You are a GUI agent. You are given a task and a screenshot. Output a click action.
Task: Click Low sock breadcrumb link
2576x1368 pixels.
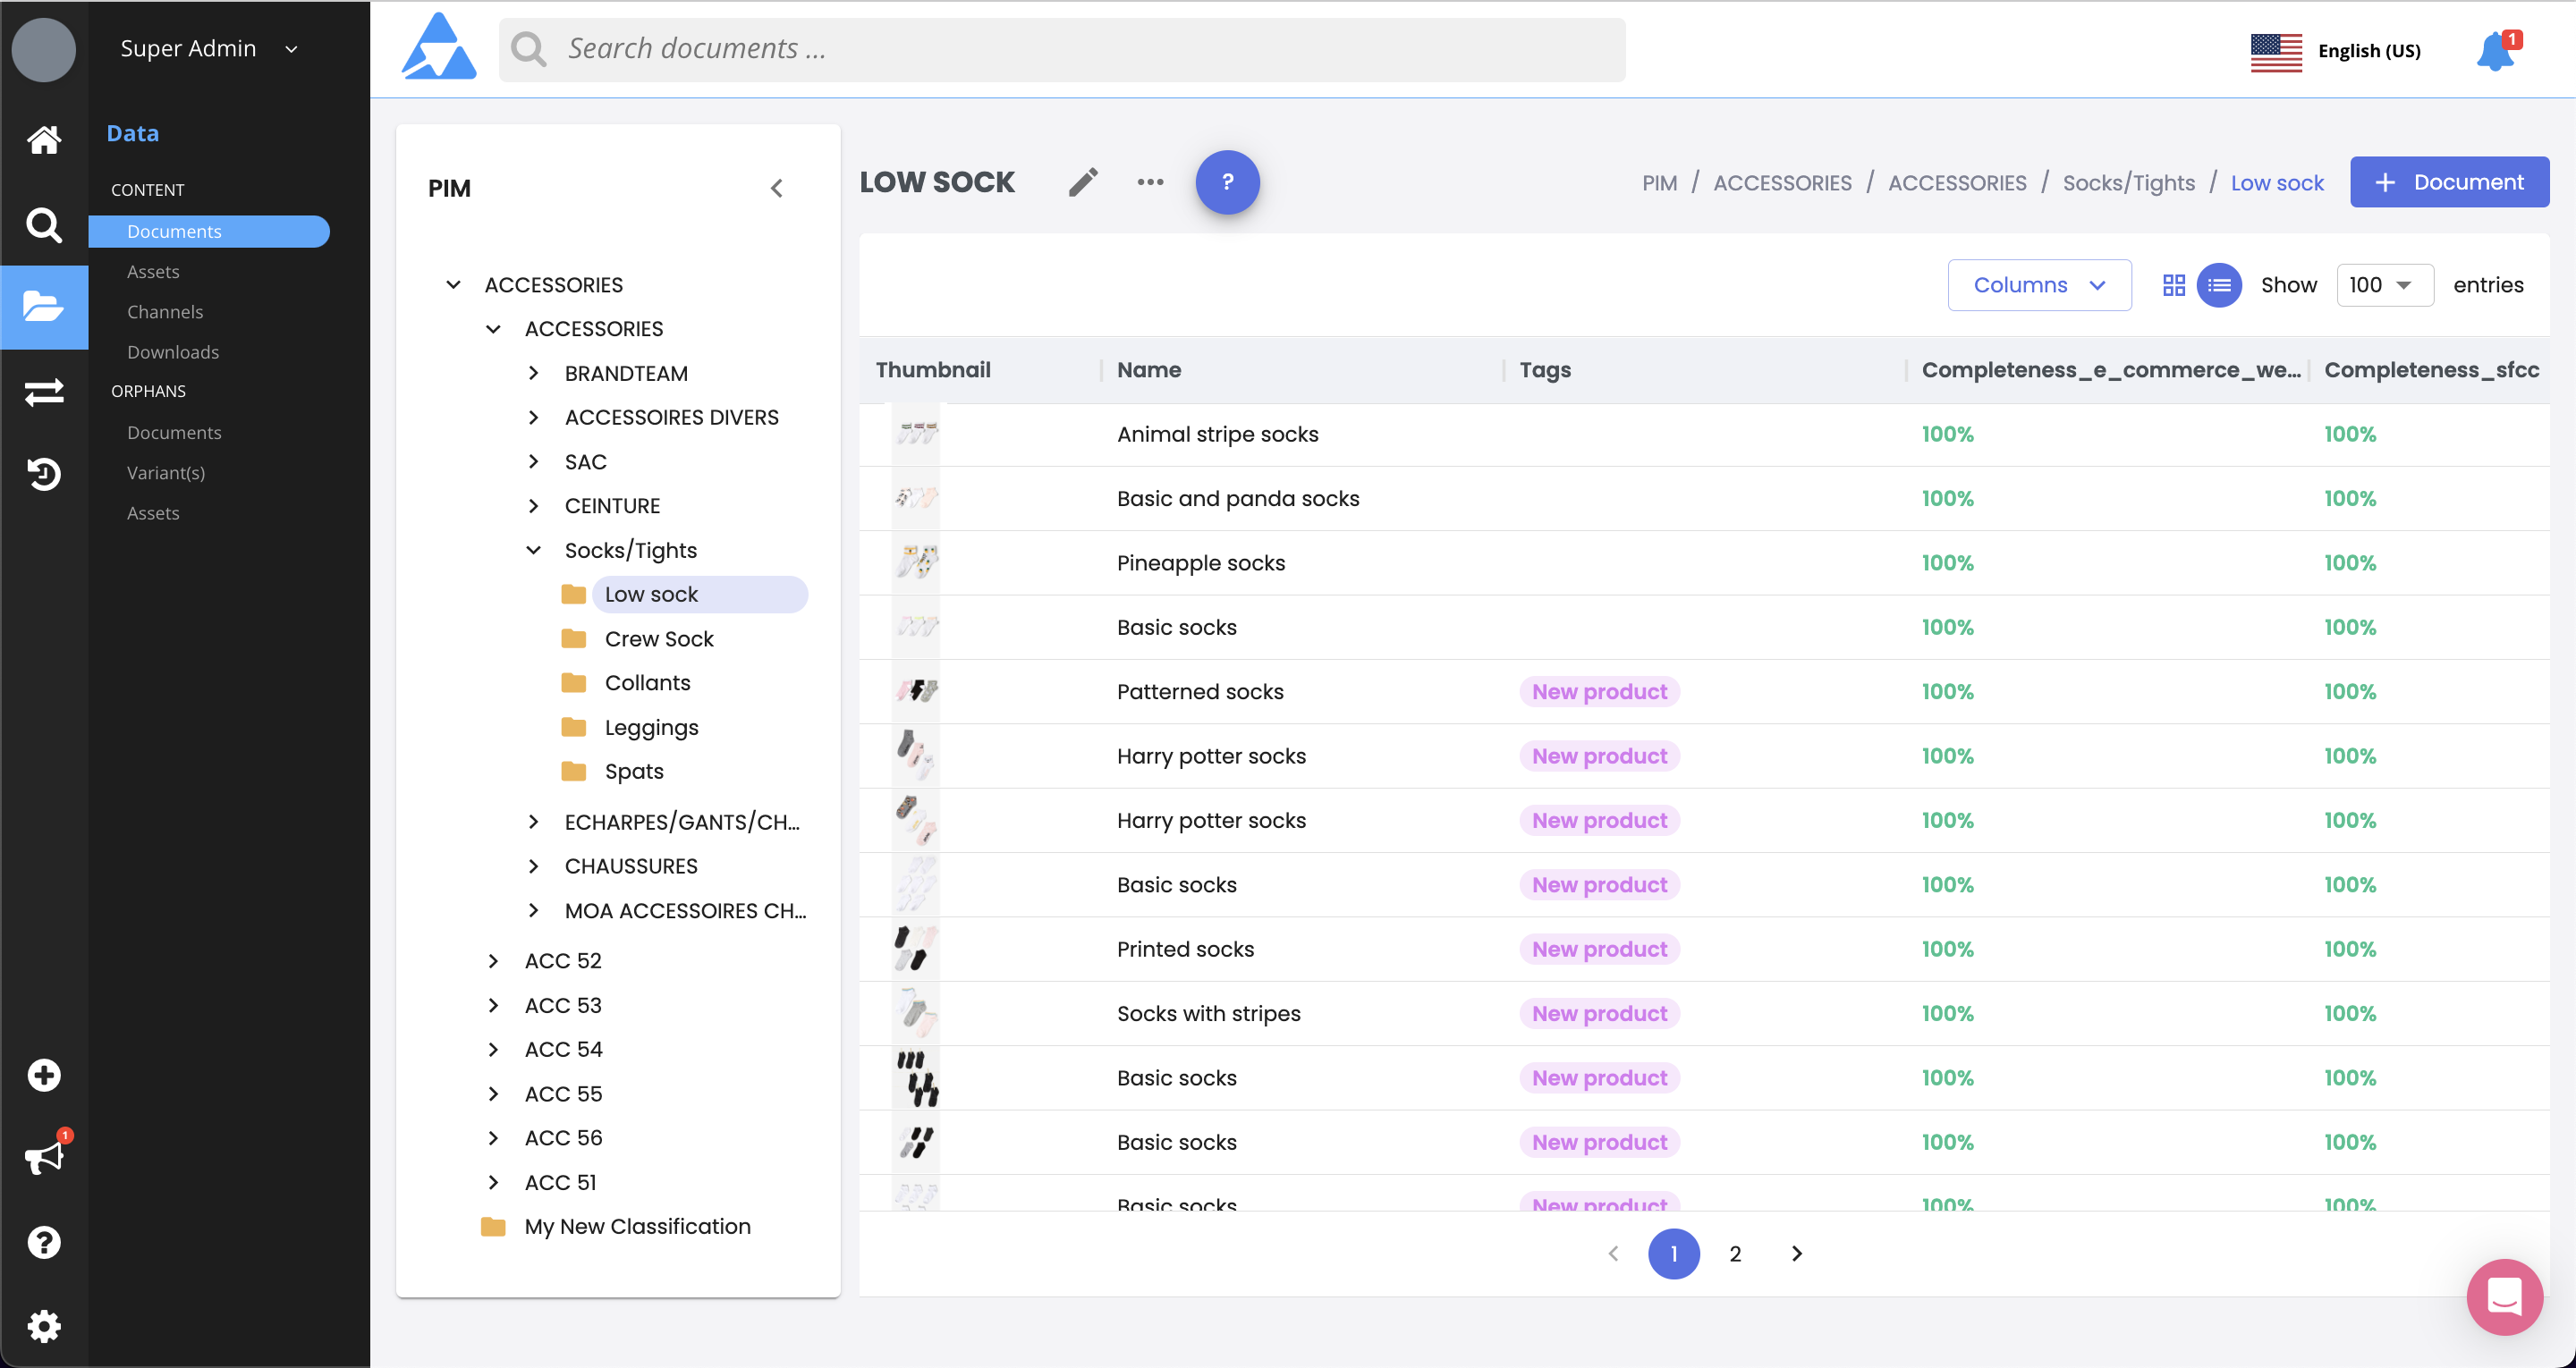pos(2277,183)
